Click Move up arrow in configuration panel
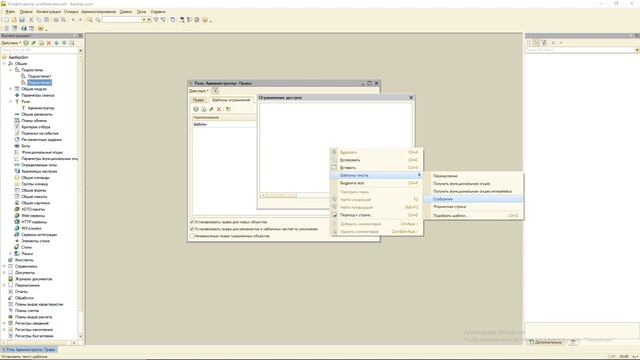Screen dimensions: 640x360 pos(57,43)
